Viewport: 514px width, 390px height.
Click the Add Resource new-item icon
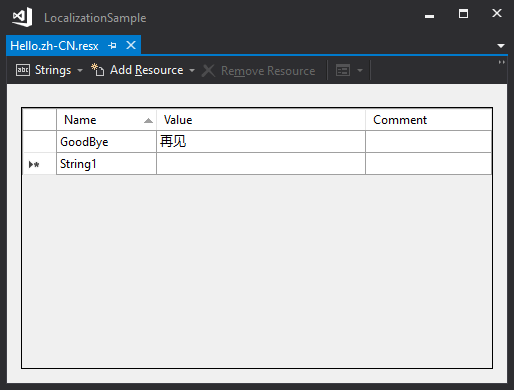click(97, 70)
